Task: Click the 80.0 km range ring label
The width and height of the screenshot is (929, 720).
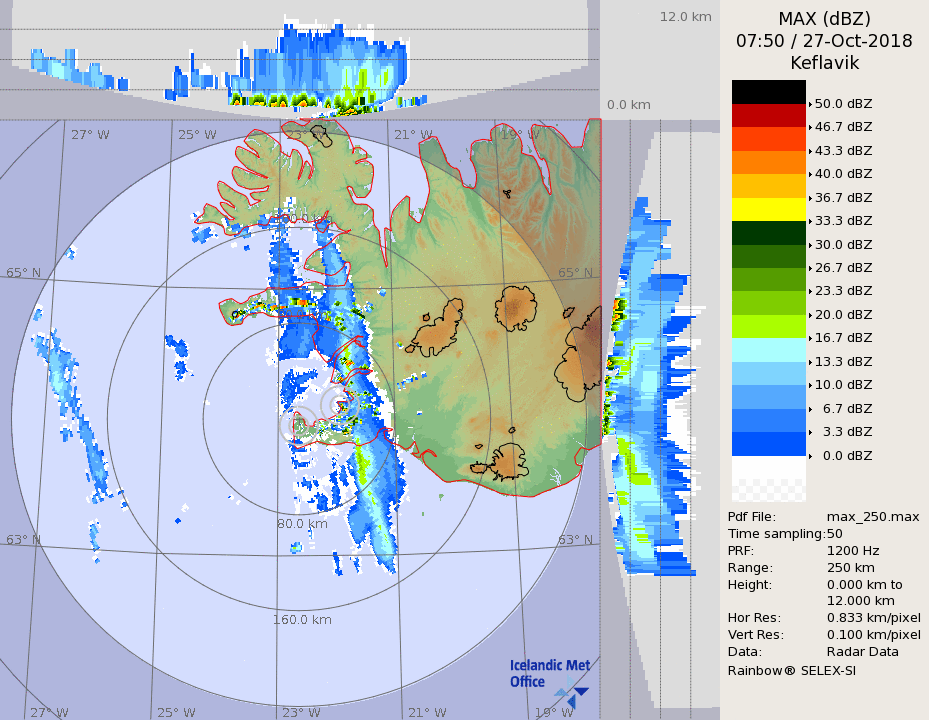Action: pos(302,523)
